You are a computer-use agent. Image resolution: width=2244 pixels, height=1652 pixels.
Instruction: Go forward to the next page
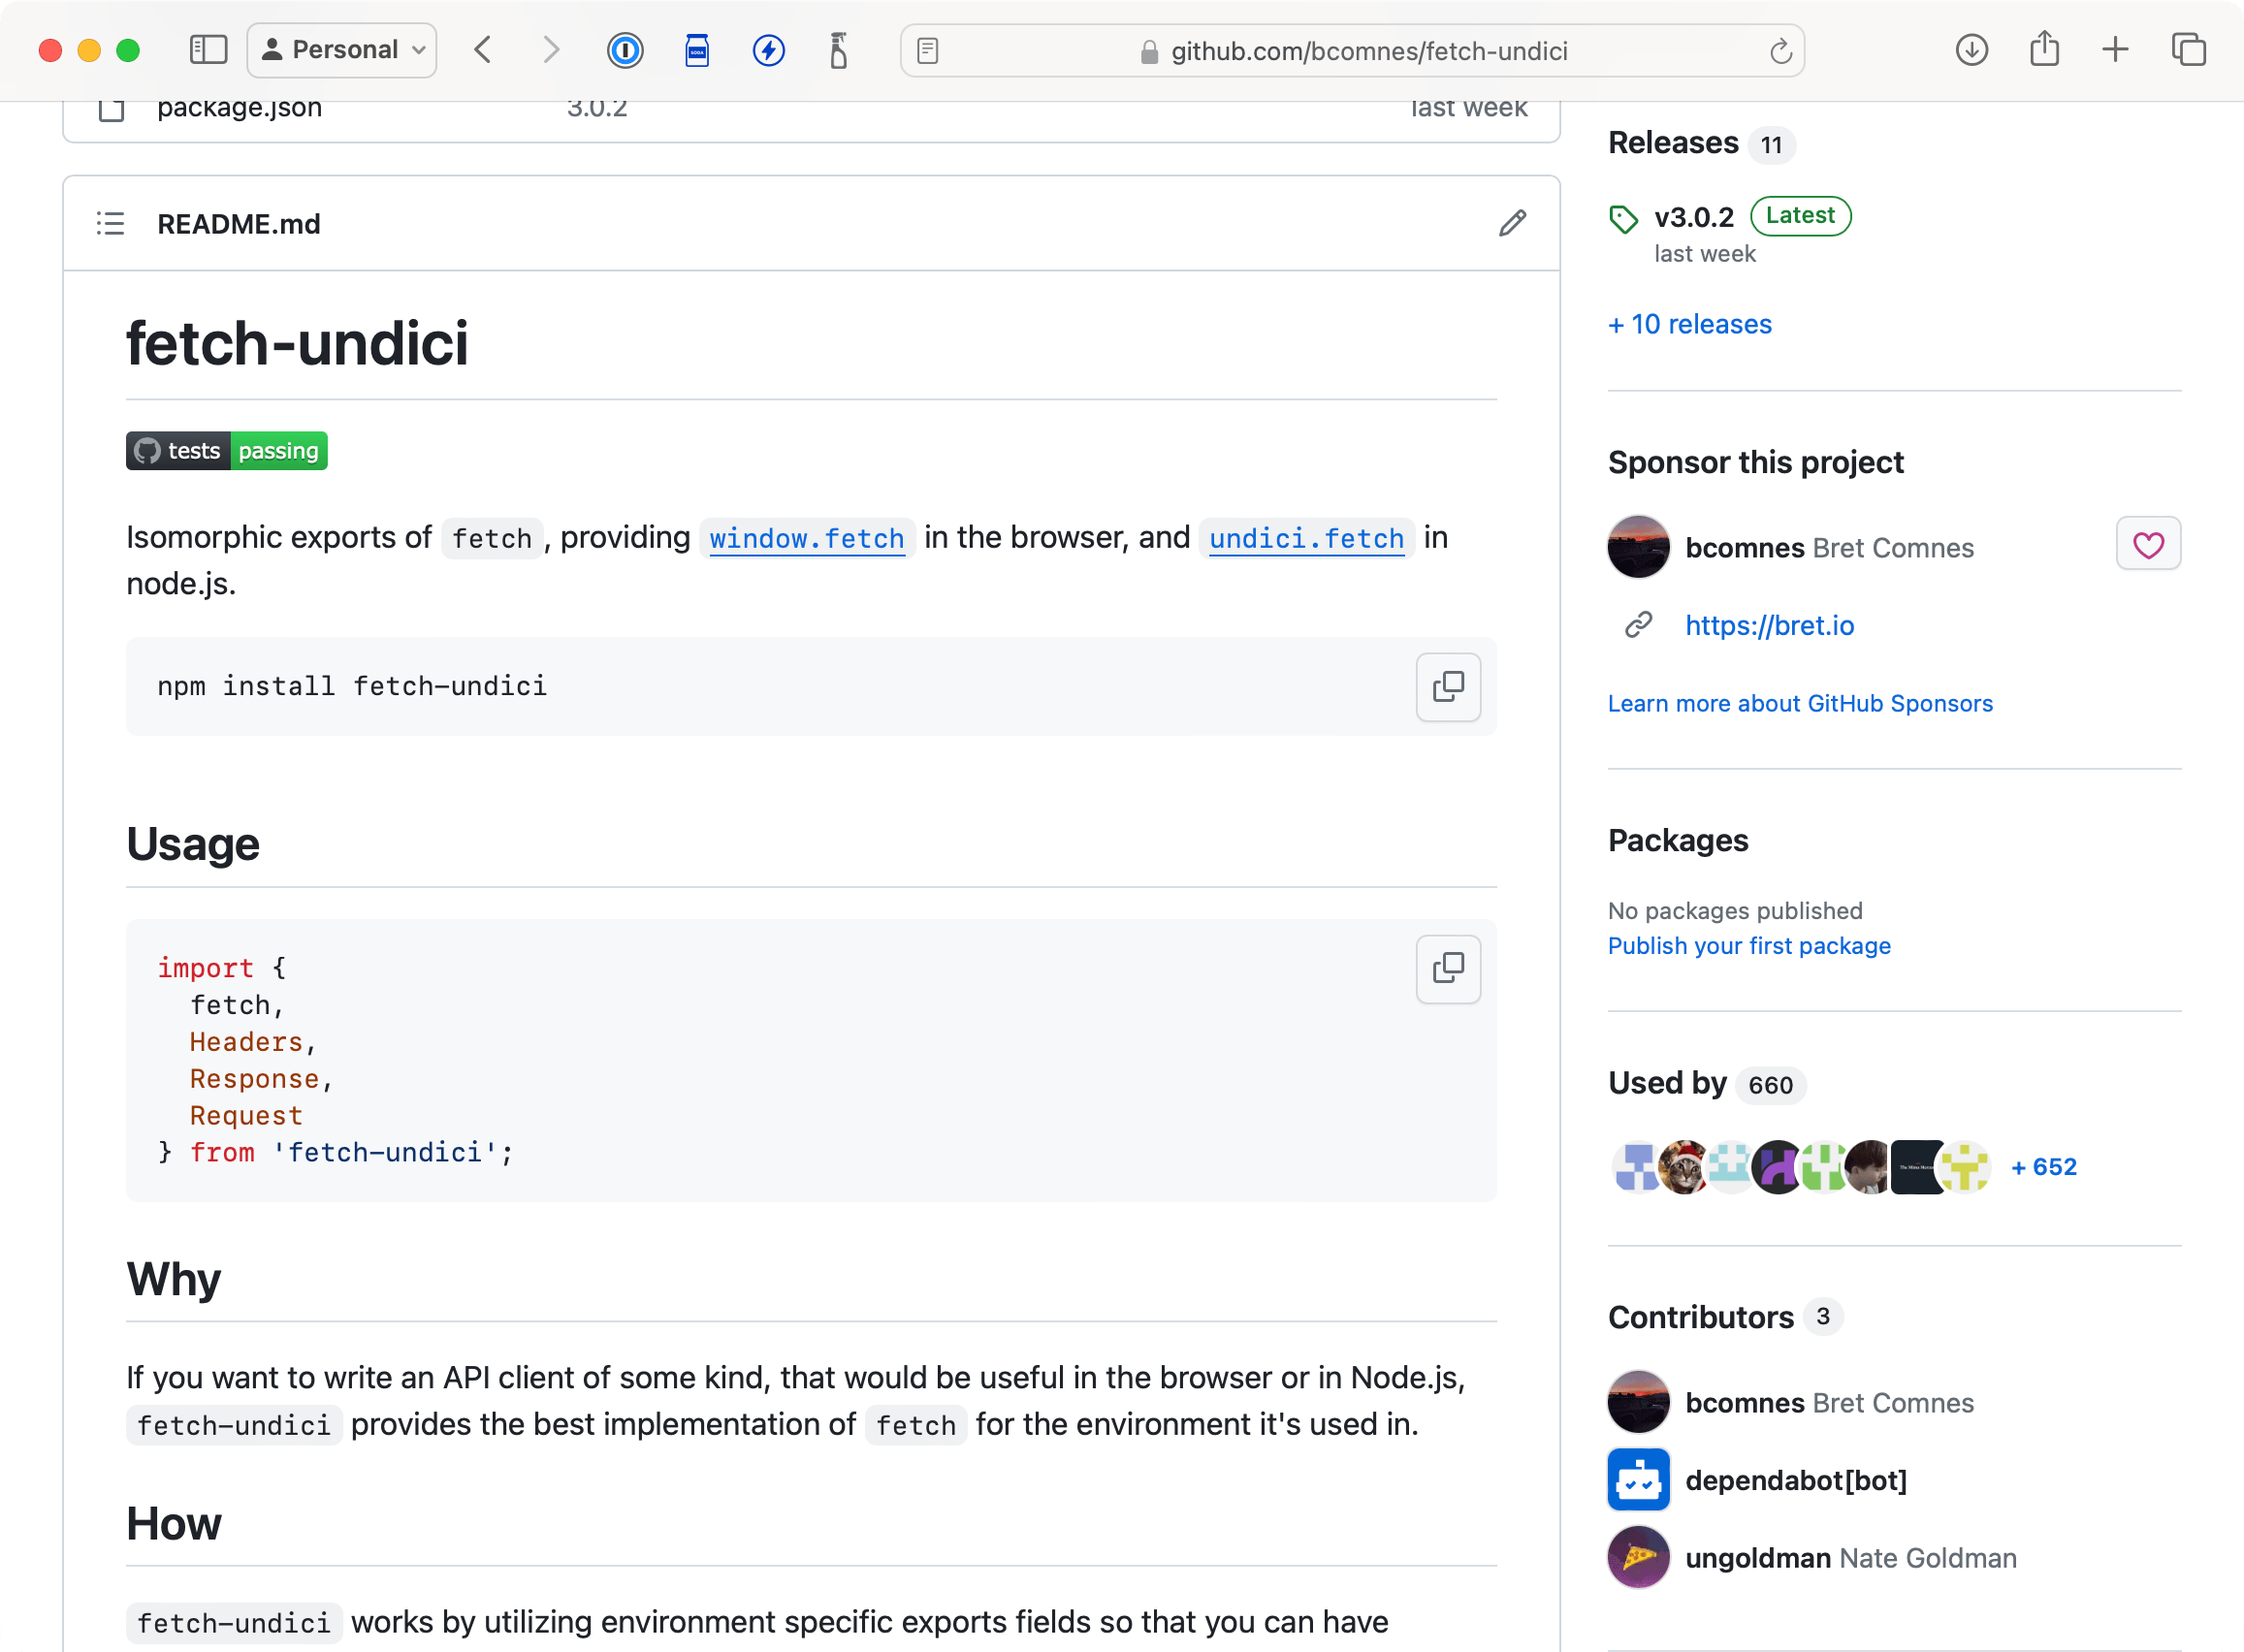tap(551, 50)
